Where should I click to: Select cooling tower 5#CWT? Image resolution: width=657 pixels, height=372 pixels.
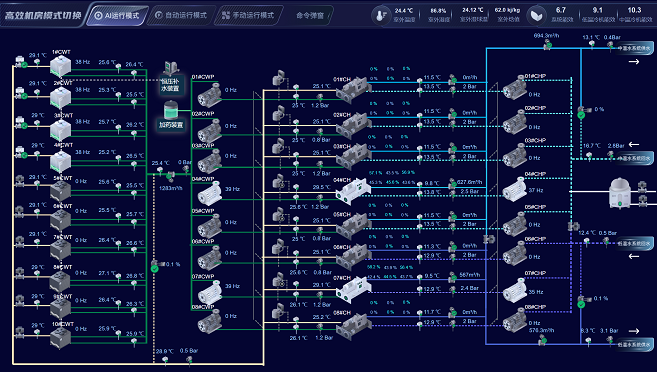60,191
